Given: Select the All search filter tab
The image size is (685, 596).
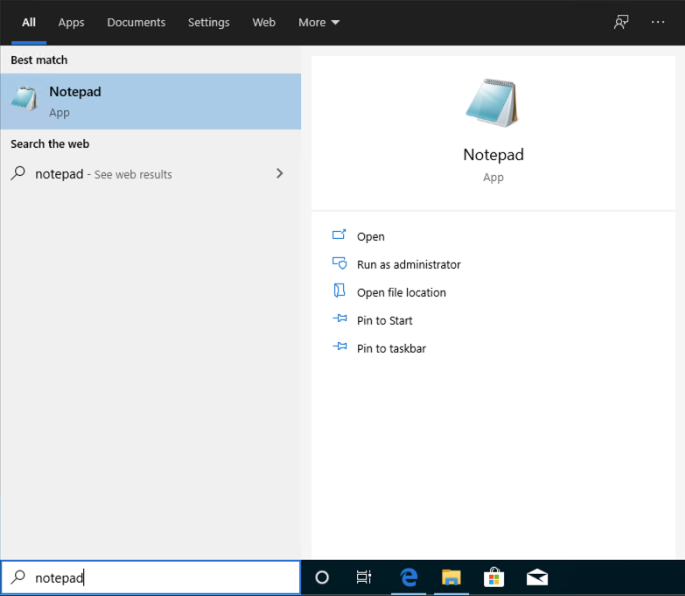Looking at the screenshot, I should [x=29, y=22].
